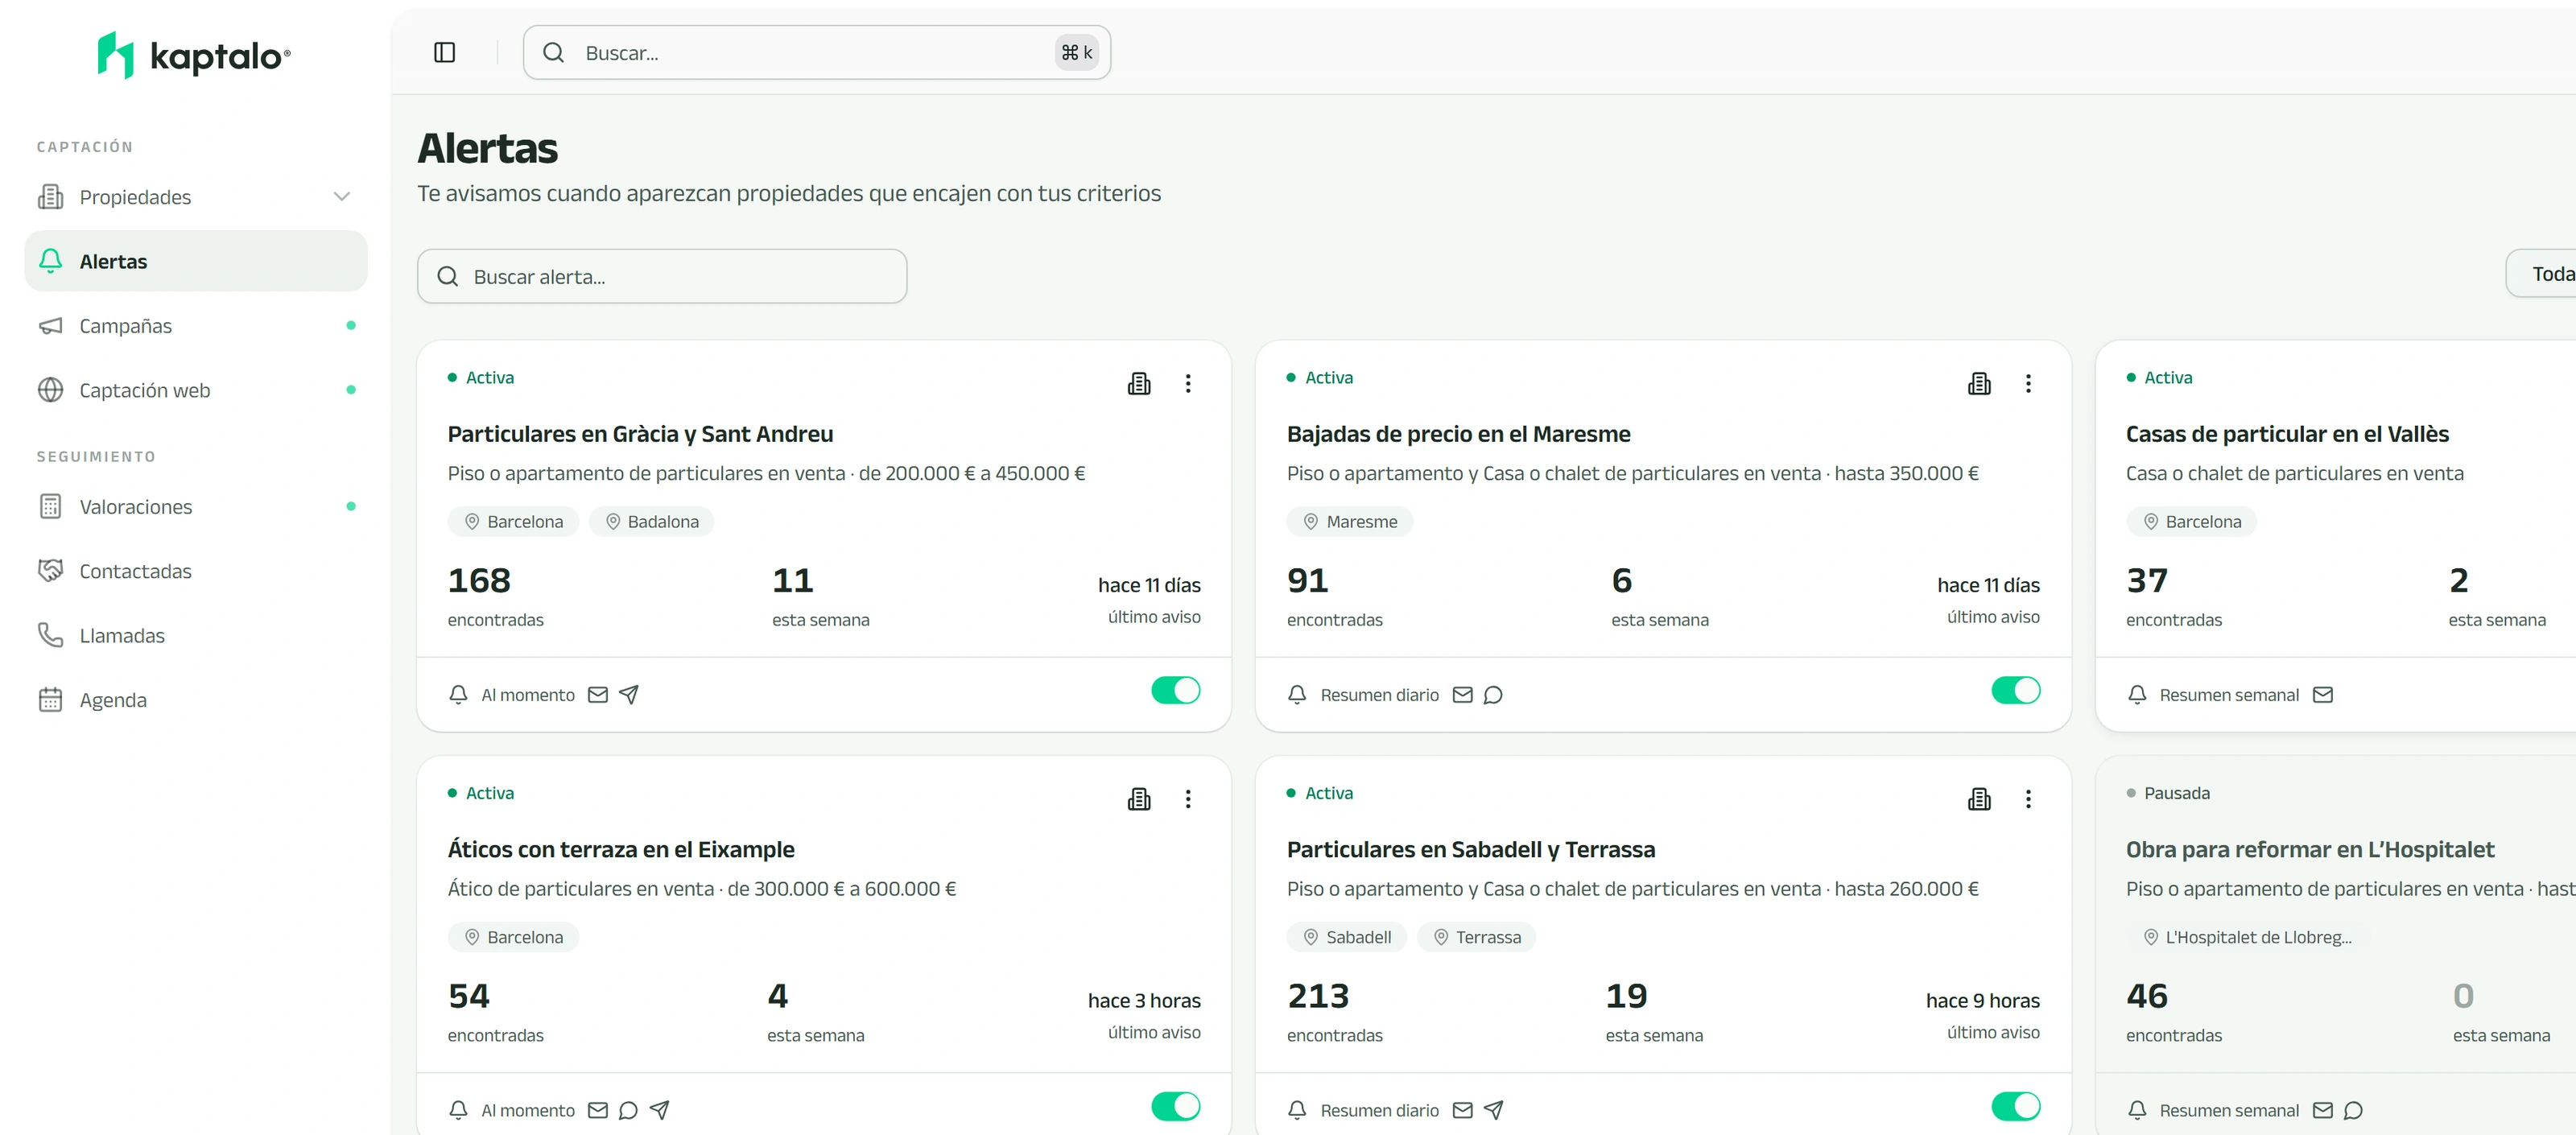Open the three-dot menu on Gràcia y Sant Andreu card

point(1188,383)
